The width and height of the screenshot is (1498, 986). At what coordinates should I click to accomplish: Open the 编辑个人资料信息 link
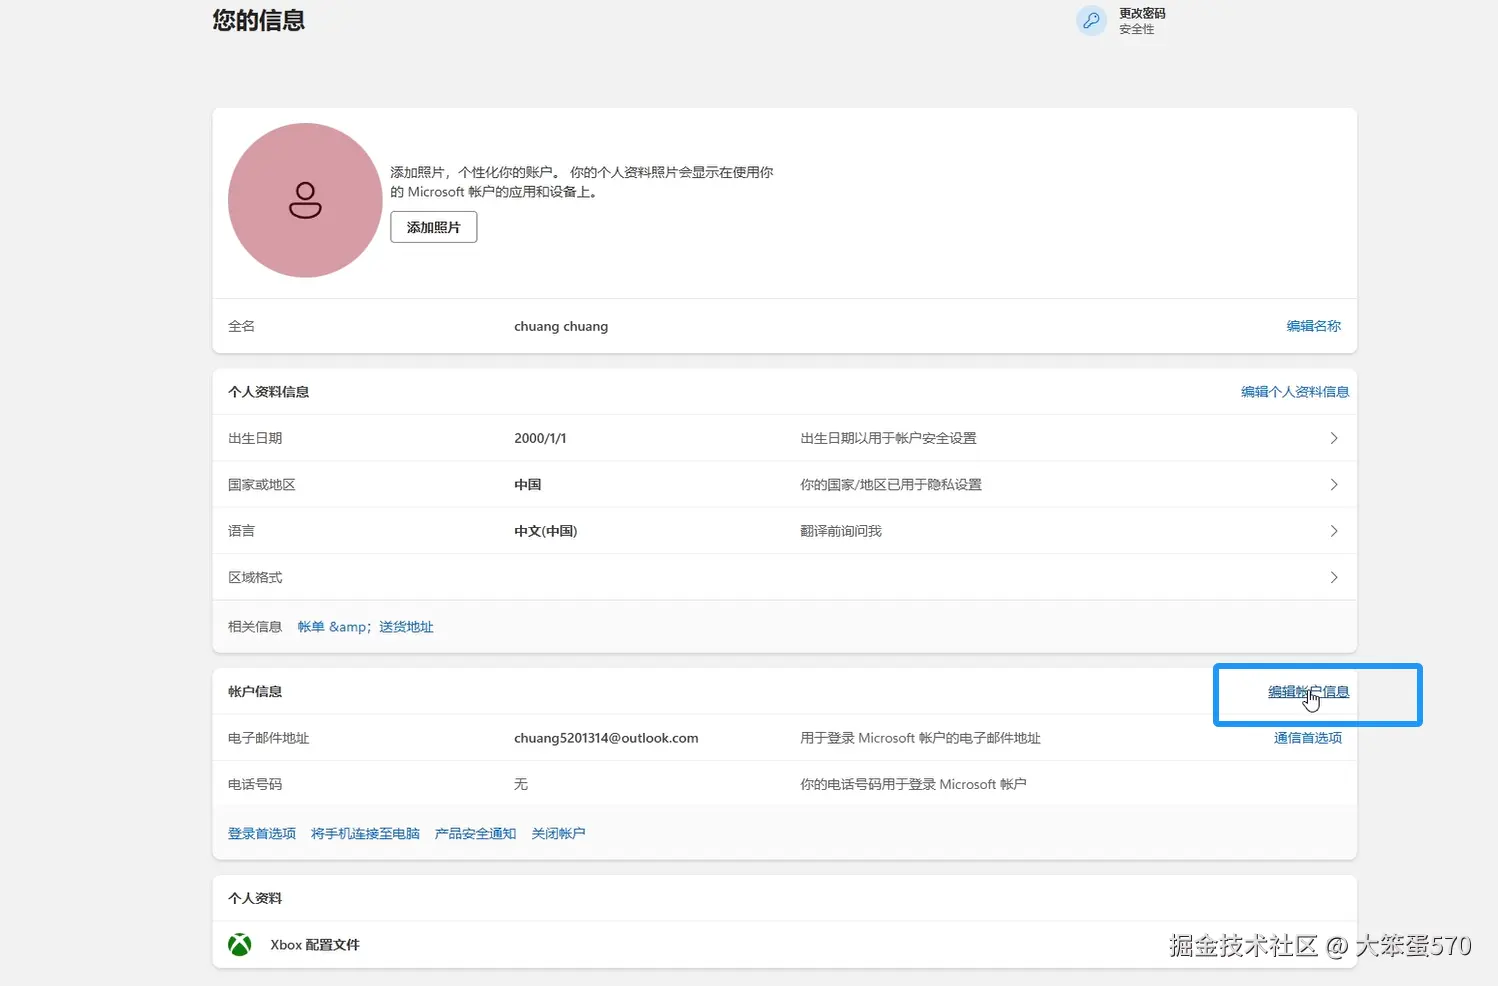point(1295,392)
